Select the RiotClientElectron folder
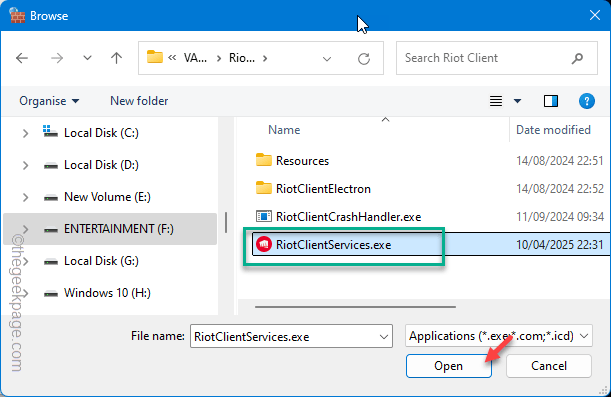This screenshot has height=397, width=611. tap(323, 189)
